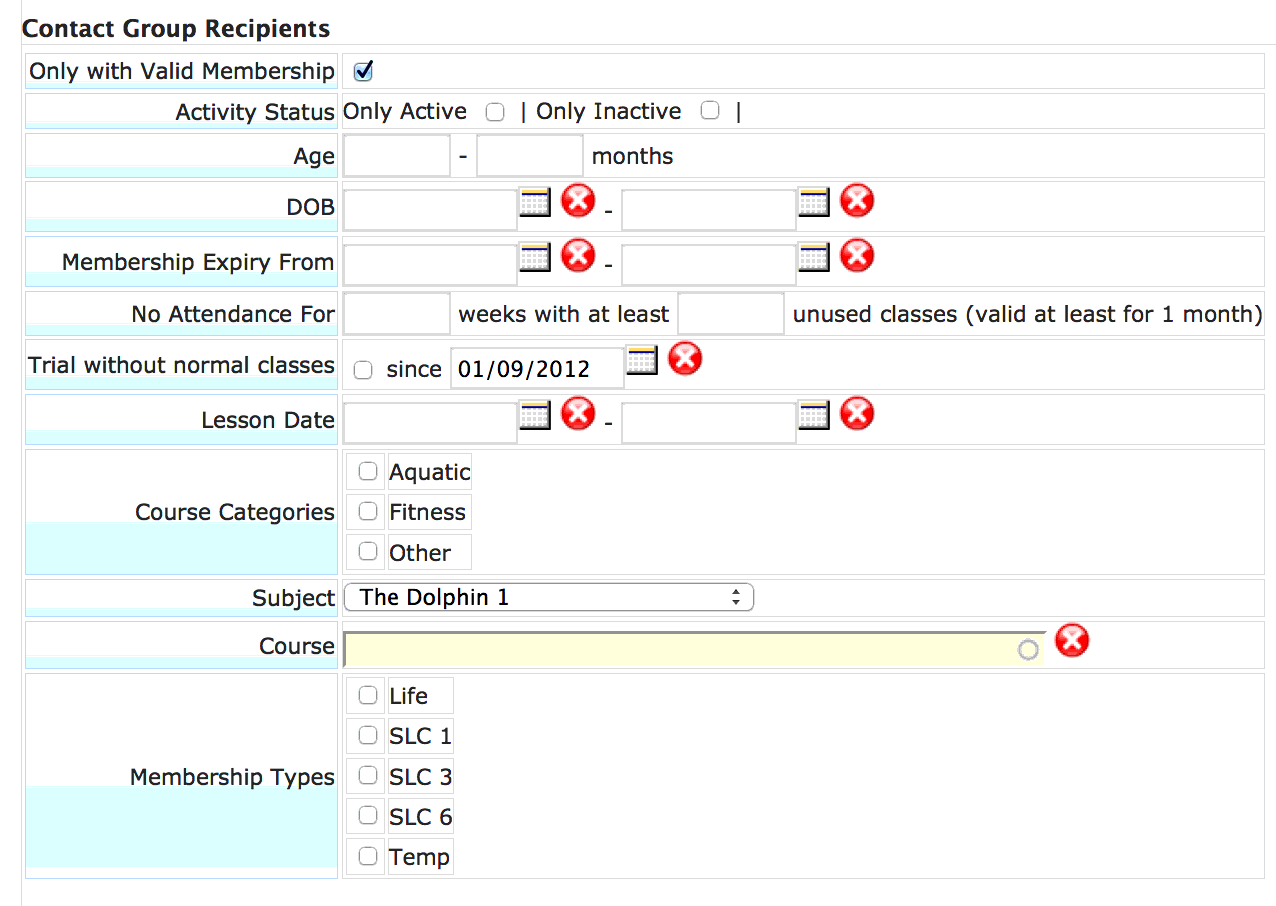This screenshot has height=906, width=1276.
Task: Uncheck Only with Valid Membership
Action: [364, 71]
